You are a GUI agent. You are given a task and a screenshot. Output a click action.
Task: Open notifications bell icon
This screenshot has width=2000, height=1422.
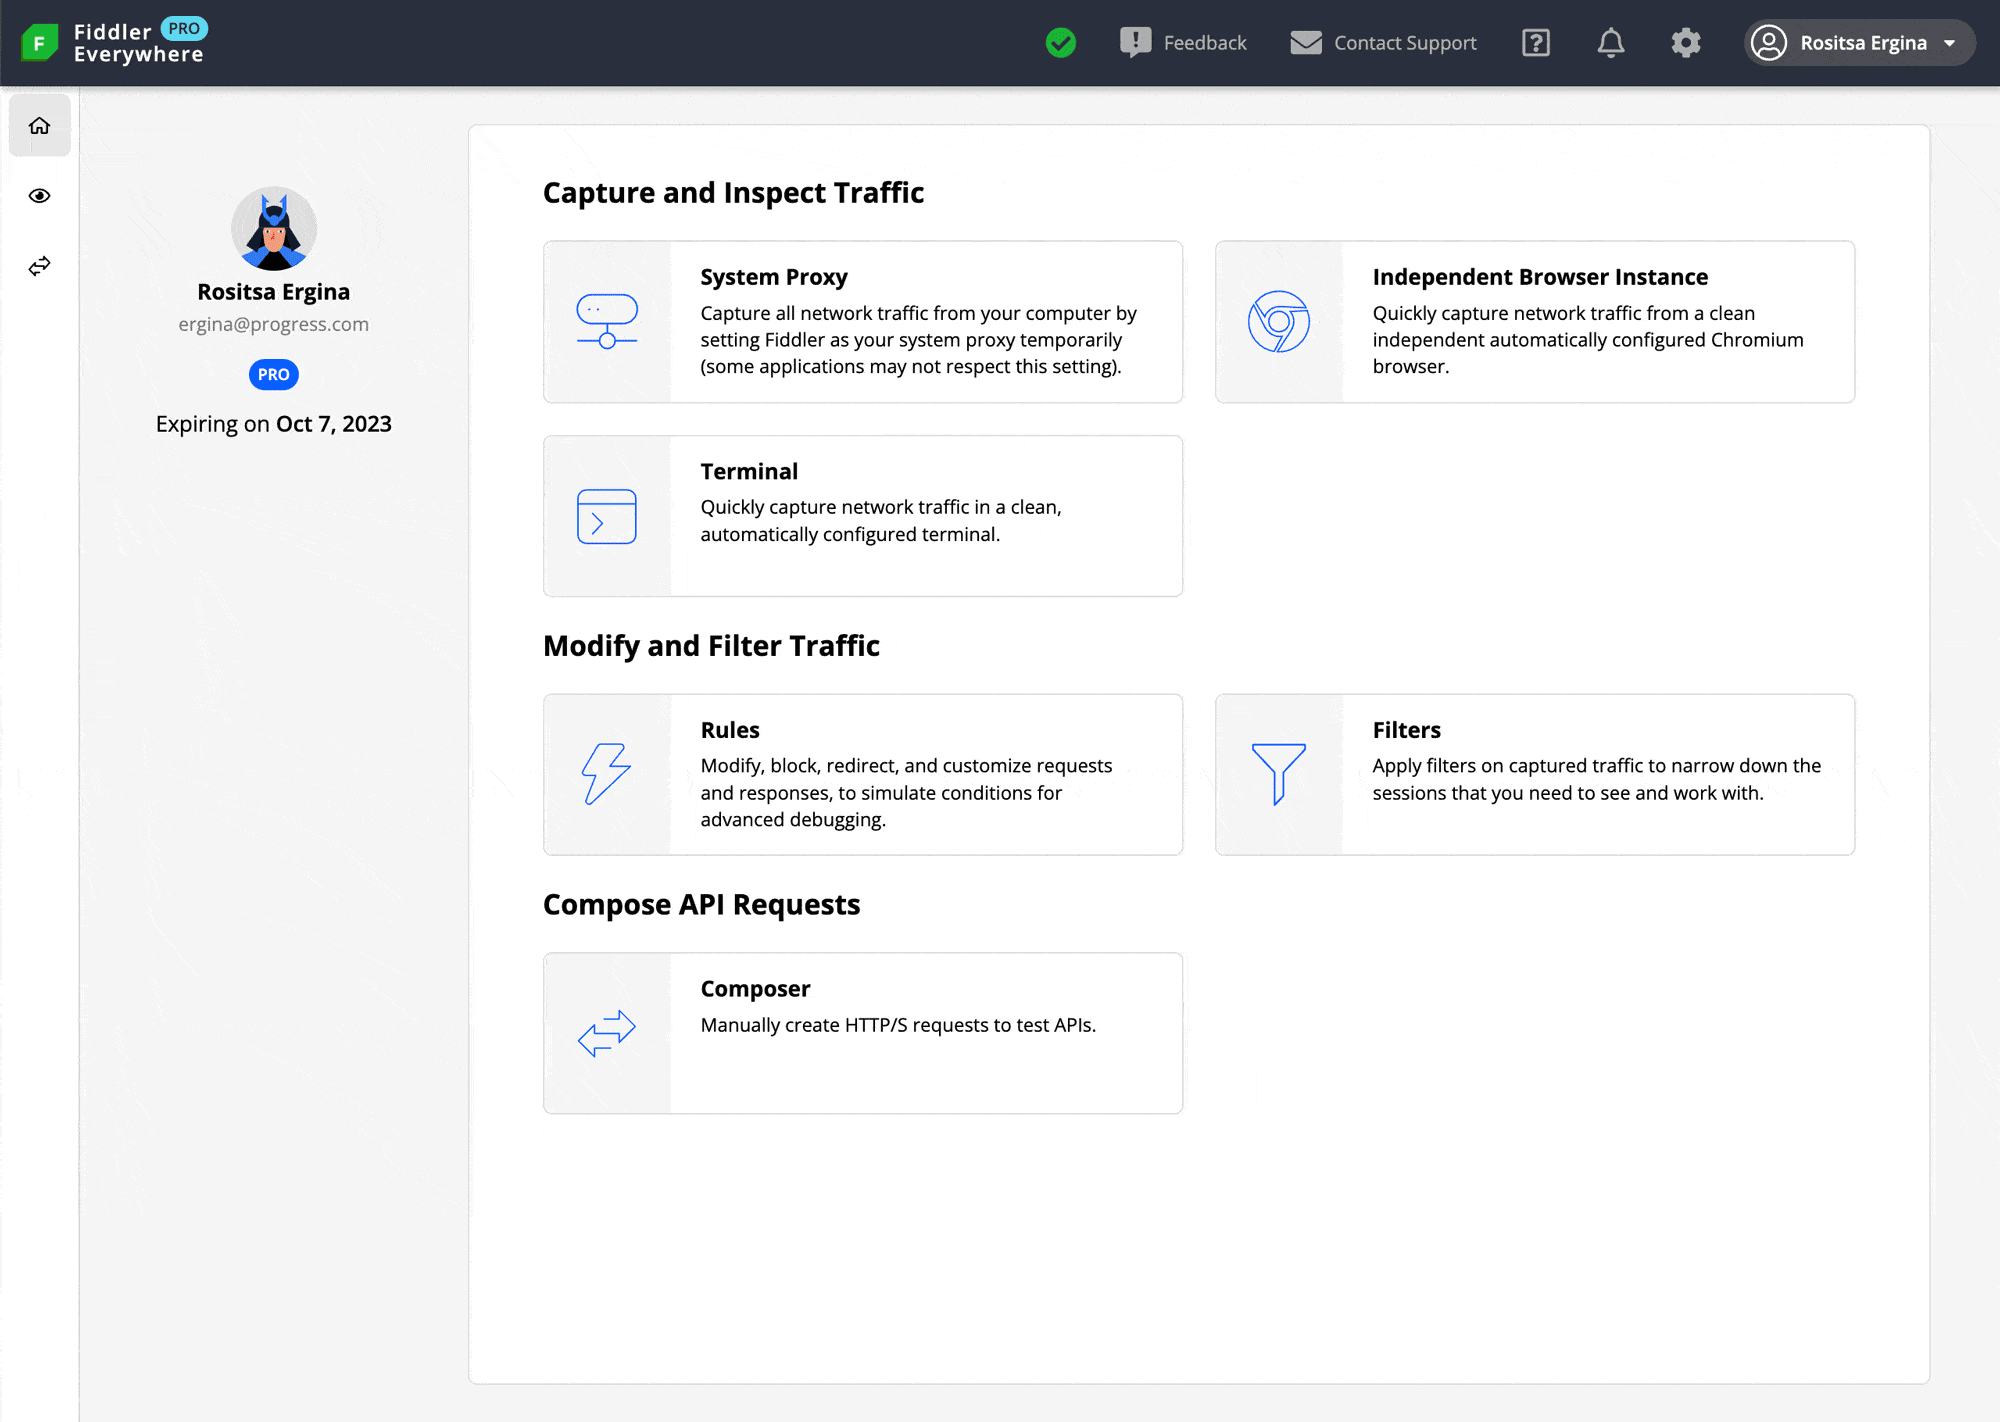pyautogui.click(x=1611, y=43)
